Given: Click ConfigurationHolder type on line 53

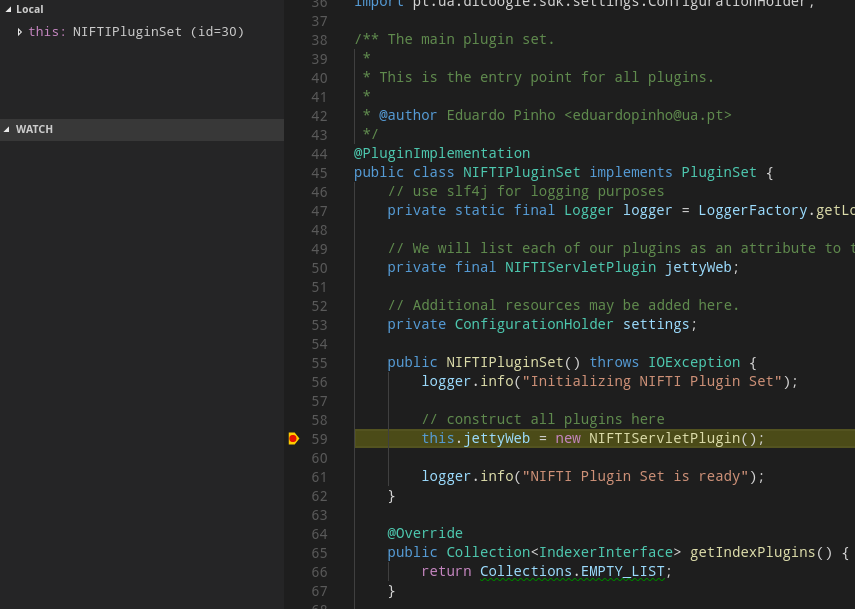Looking at the screenshot, I should pos(534,324).
